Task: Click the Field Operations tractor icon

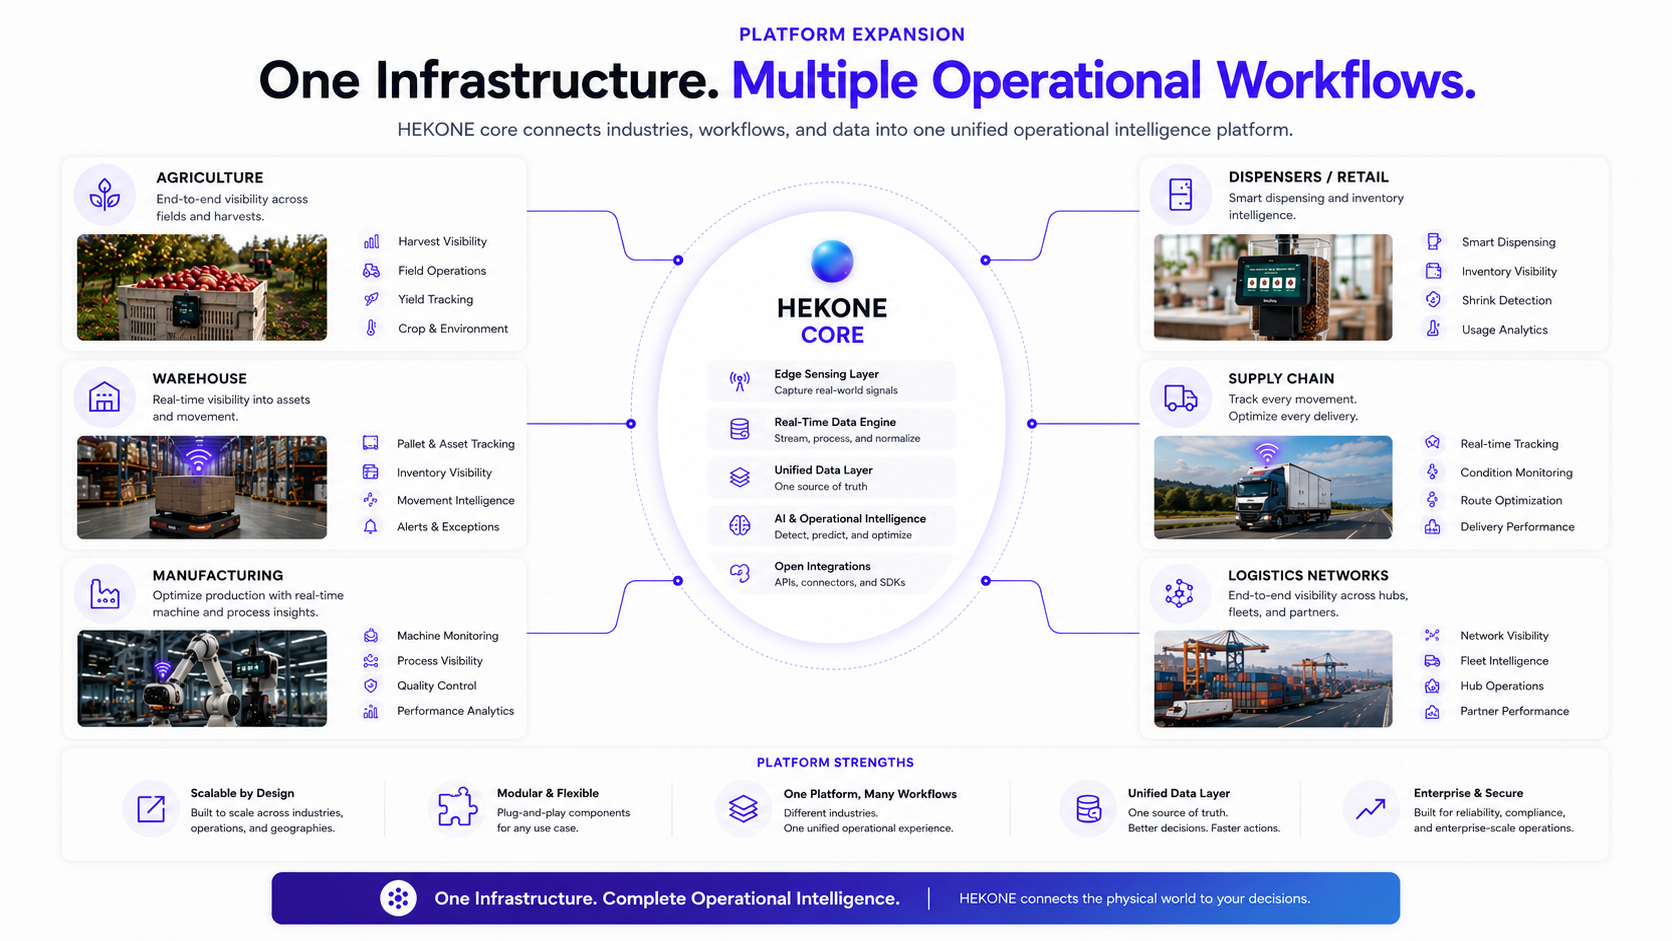Action: coord(371,270)
